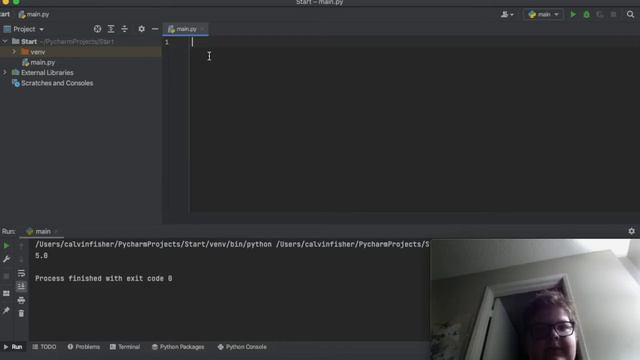Close the main.py editor tab
640x360 pixels.
[x=202, y=29]
